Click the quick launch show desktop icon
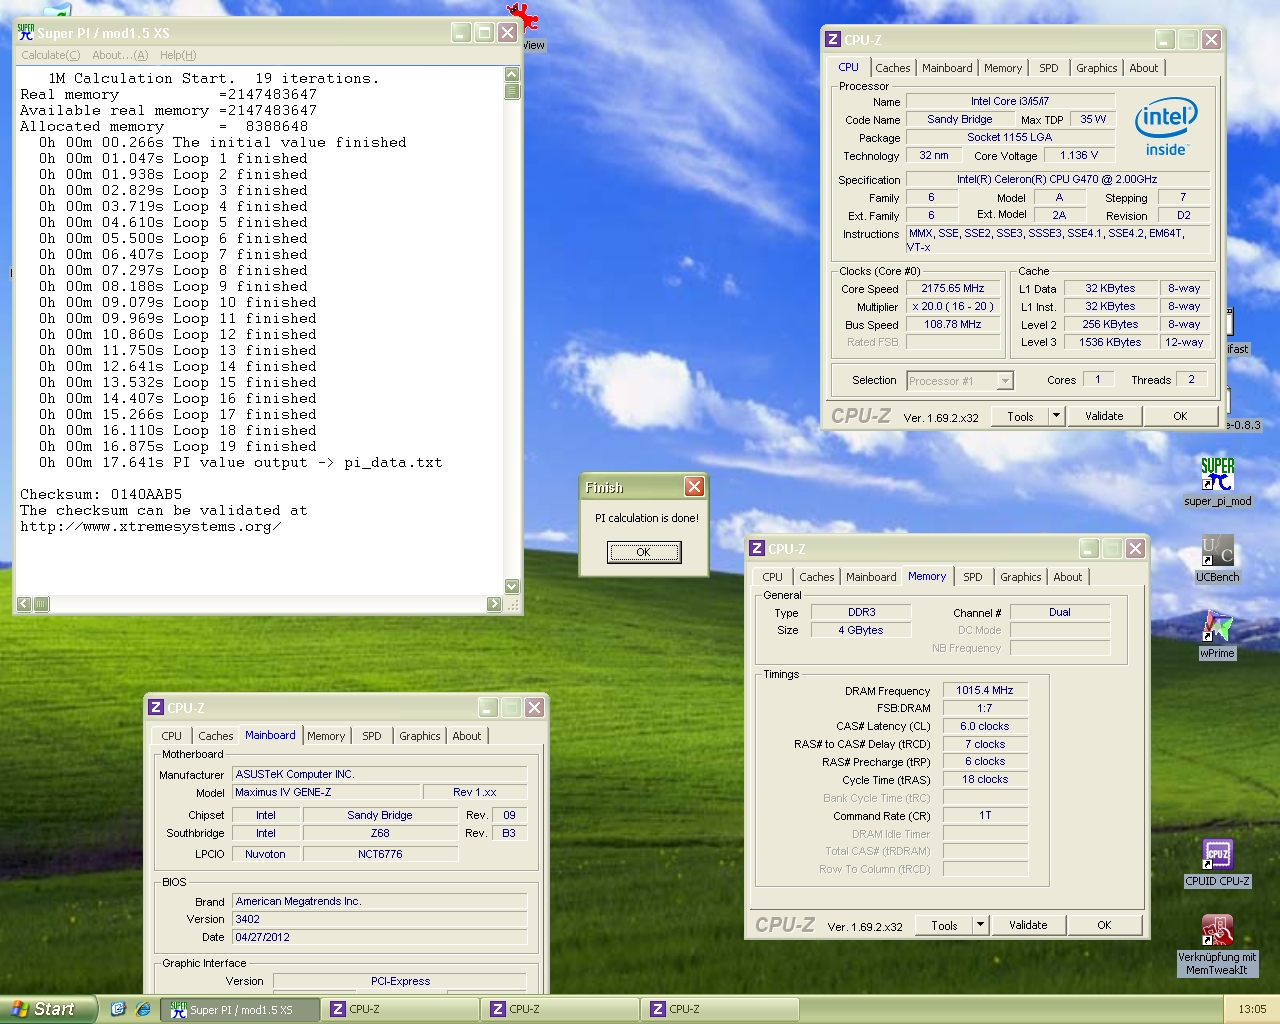 [x=118, y=1009]
